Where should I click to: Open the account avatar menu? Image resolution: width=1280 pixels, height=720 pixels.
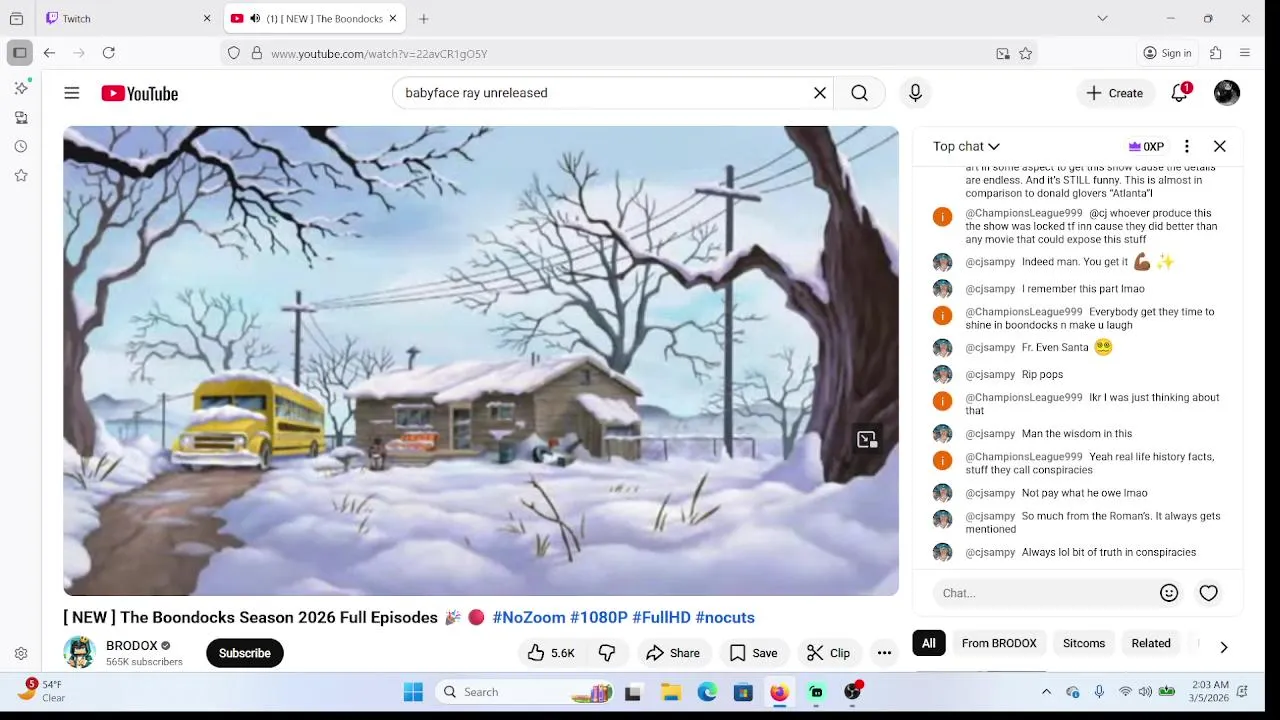pos(1227,93)
